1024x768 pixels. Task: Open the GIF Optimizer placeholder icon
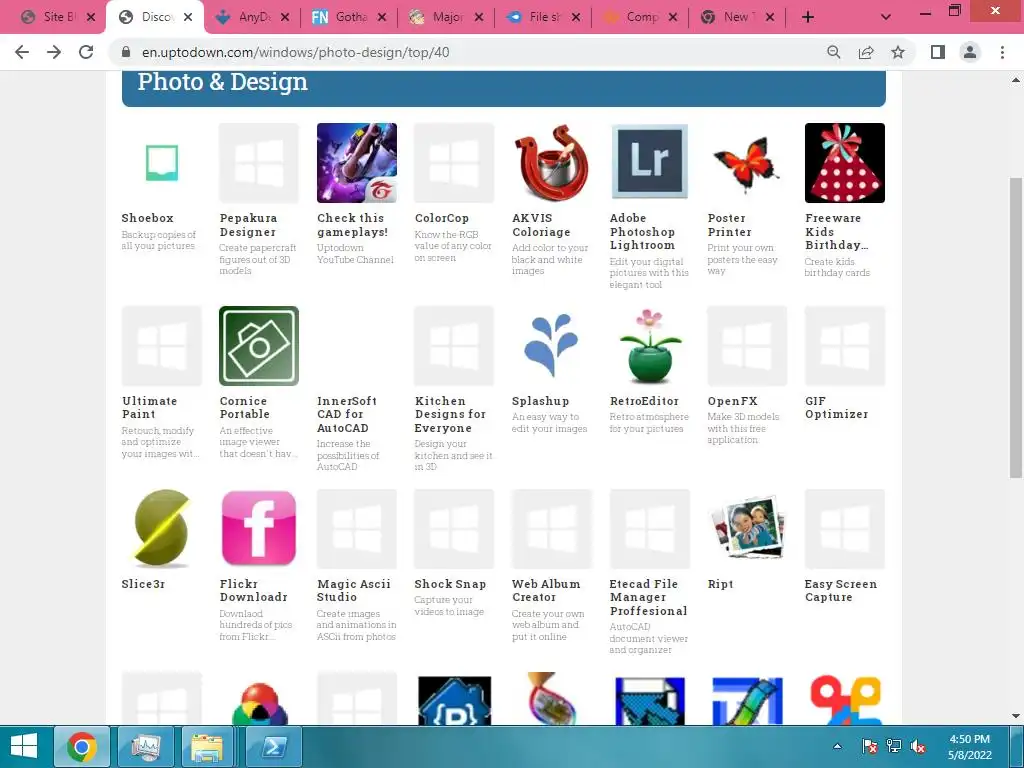[x=844, y=345]
